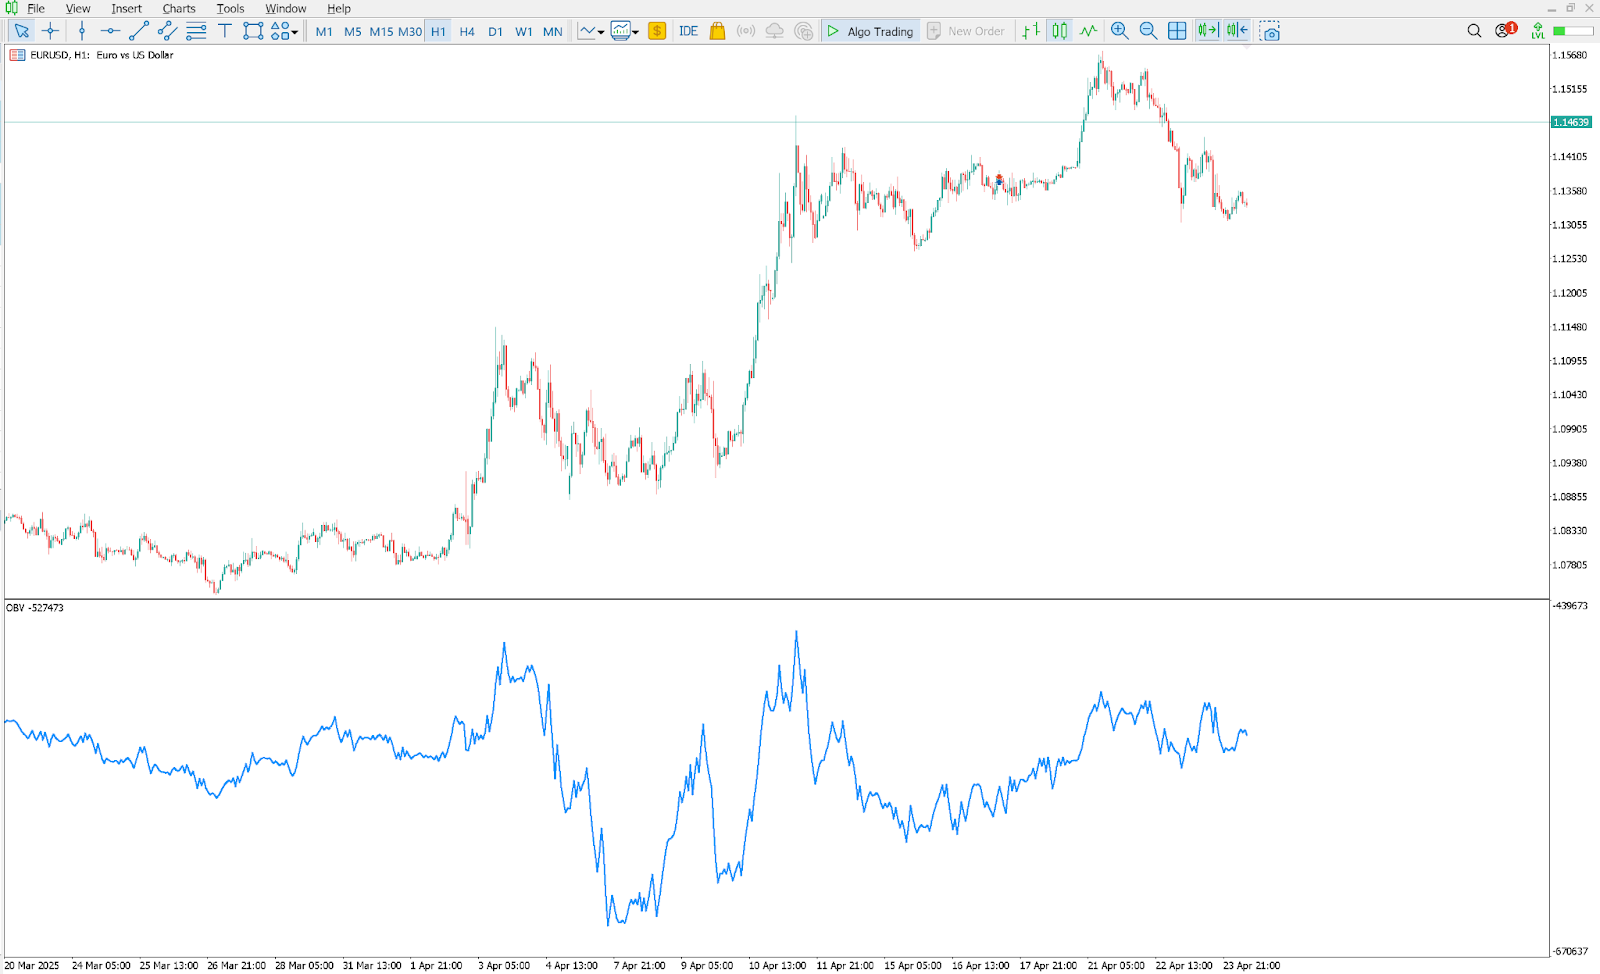Switch timeframe to M15

[x=381, y=31]
